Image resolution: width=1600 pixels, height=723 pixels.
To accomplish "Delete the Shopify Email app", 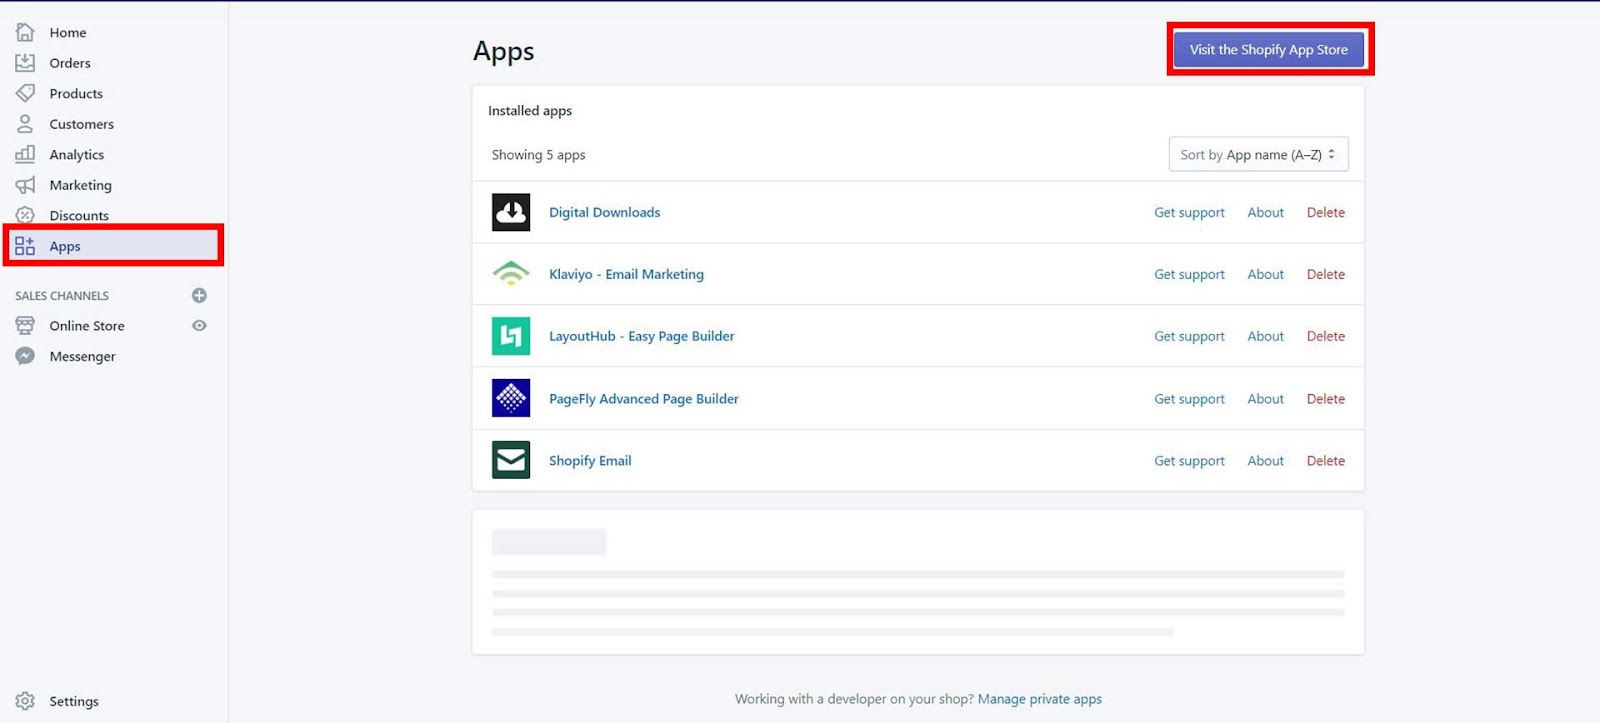I will [1325, 460].
